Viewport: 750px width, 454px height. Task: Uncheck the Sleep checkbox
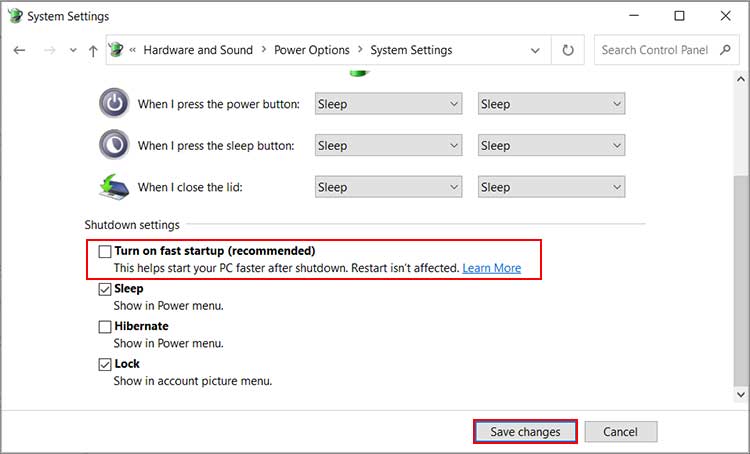[x=105, y=289]
